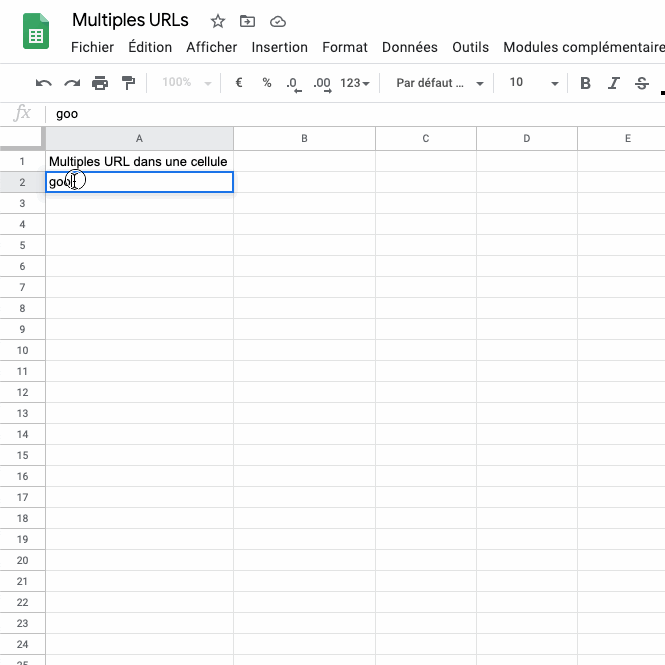The height and width of the screenshot is (665, 665).
Task: Open the font size 10 dropdown
Action: 534,83
